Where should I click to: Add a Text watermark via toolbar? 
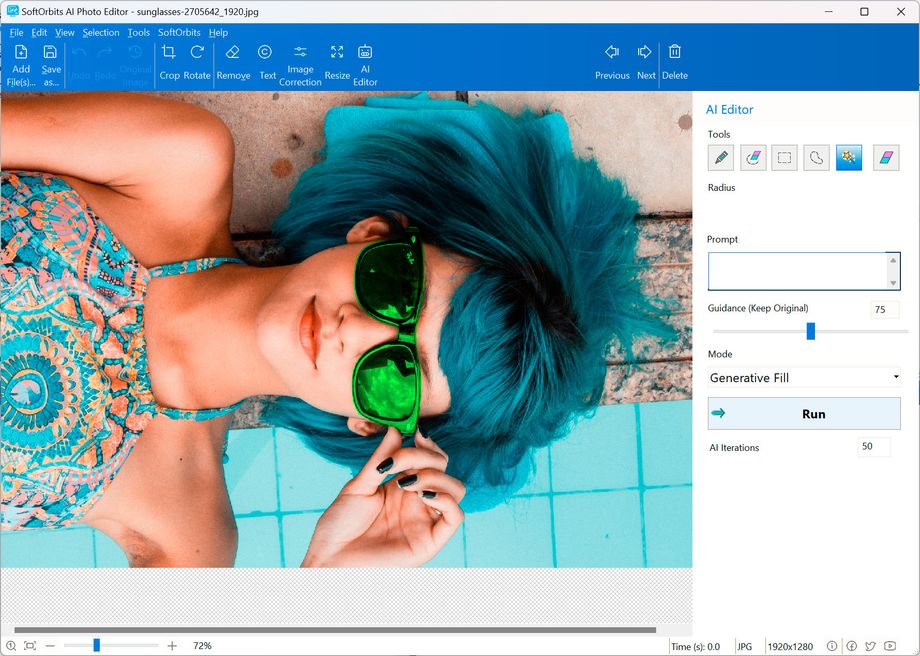click(266, 61)
